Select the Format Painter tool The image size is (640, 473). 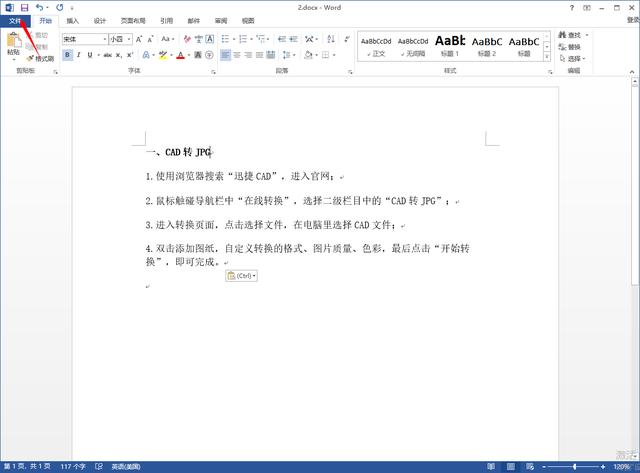coord(40,59)
